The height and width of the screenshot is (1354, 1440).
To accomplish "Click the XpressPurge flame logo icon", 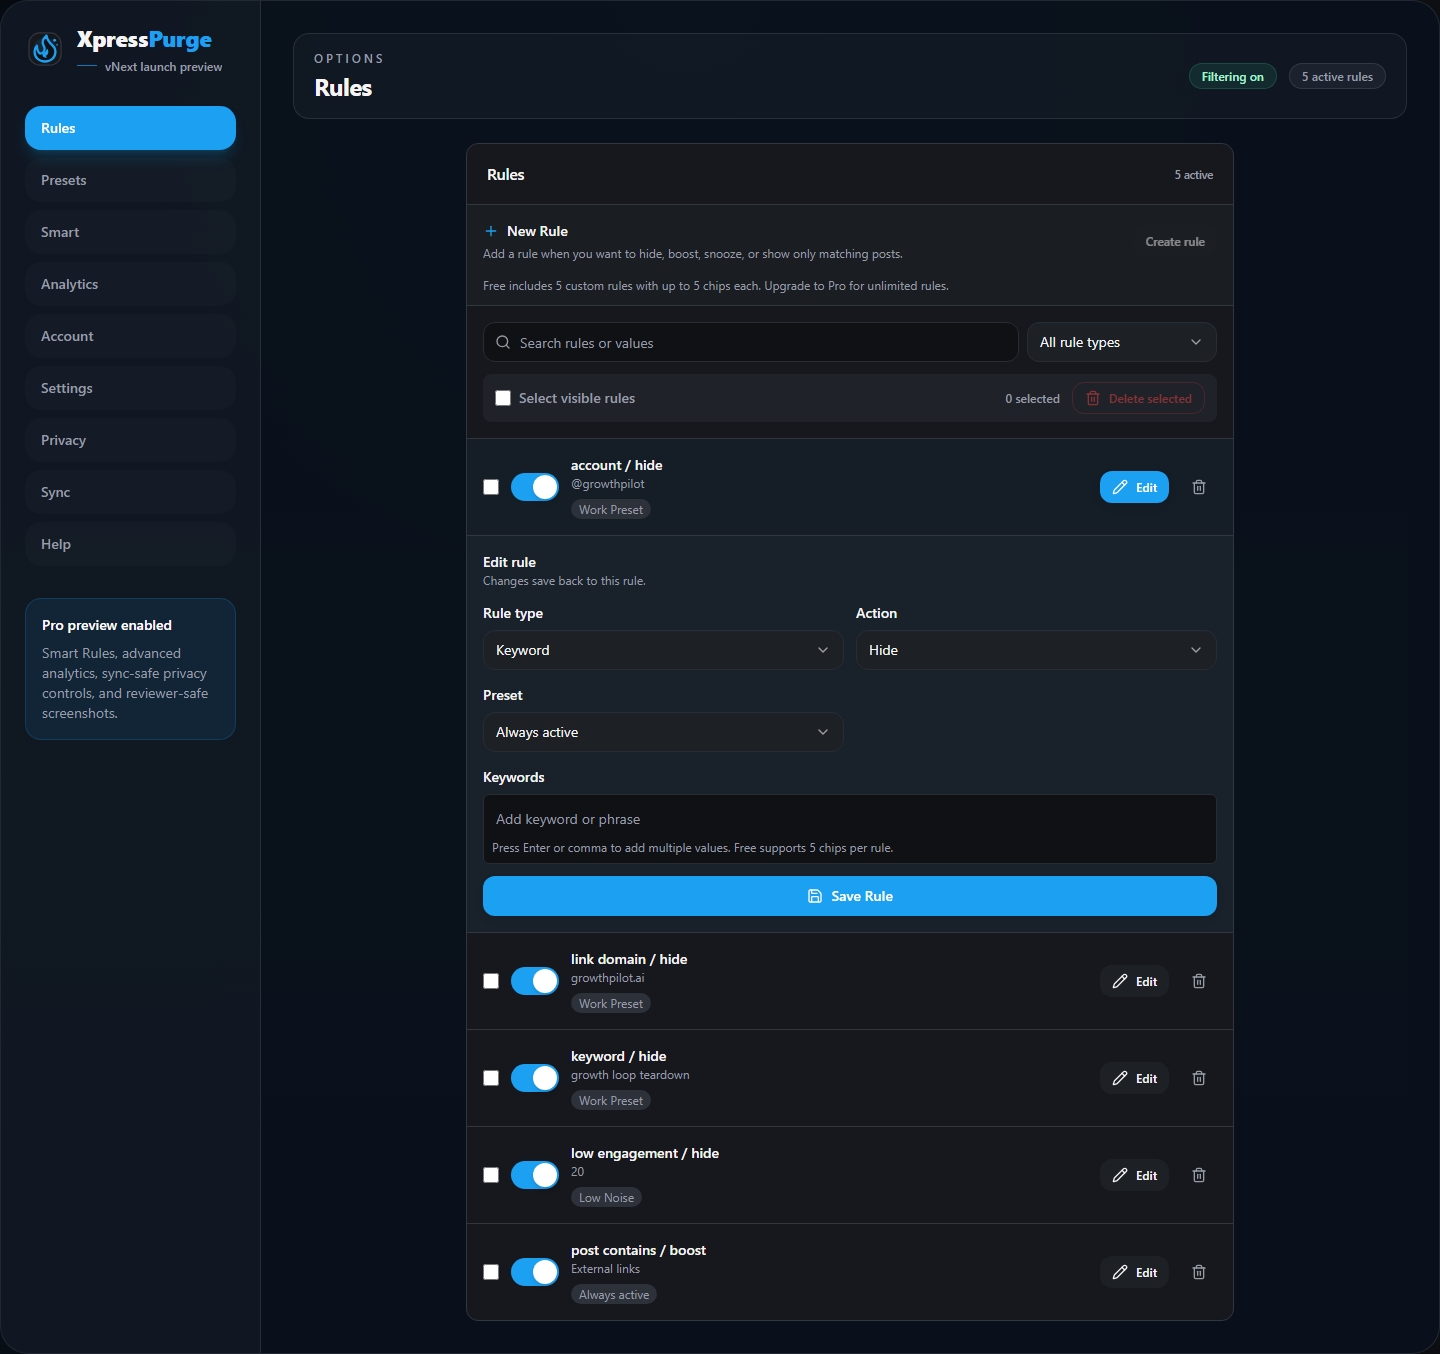I will point(45,48).
